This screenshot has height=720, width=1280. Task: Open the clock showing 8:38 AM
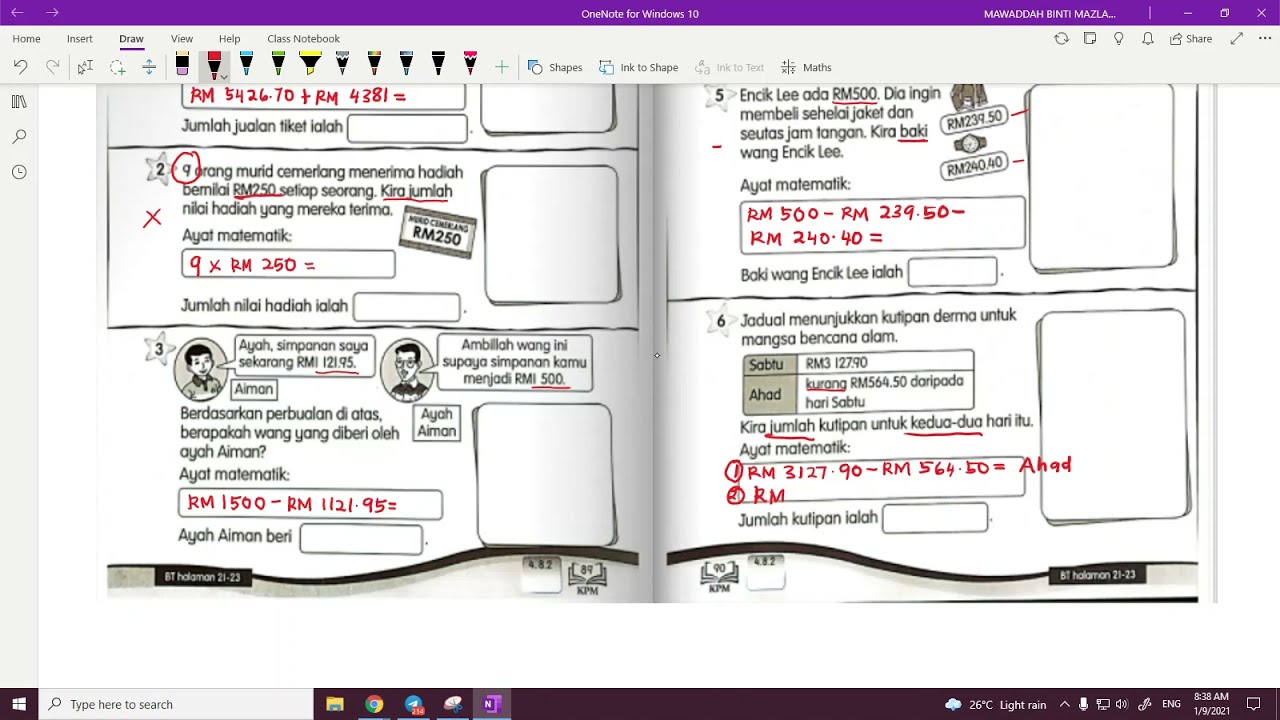coord(1211,704)
